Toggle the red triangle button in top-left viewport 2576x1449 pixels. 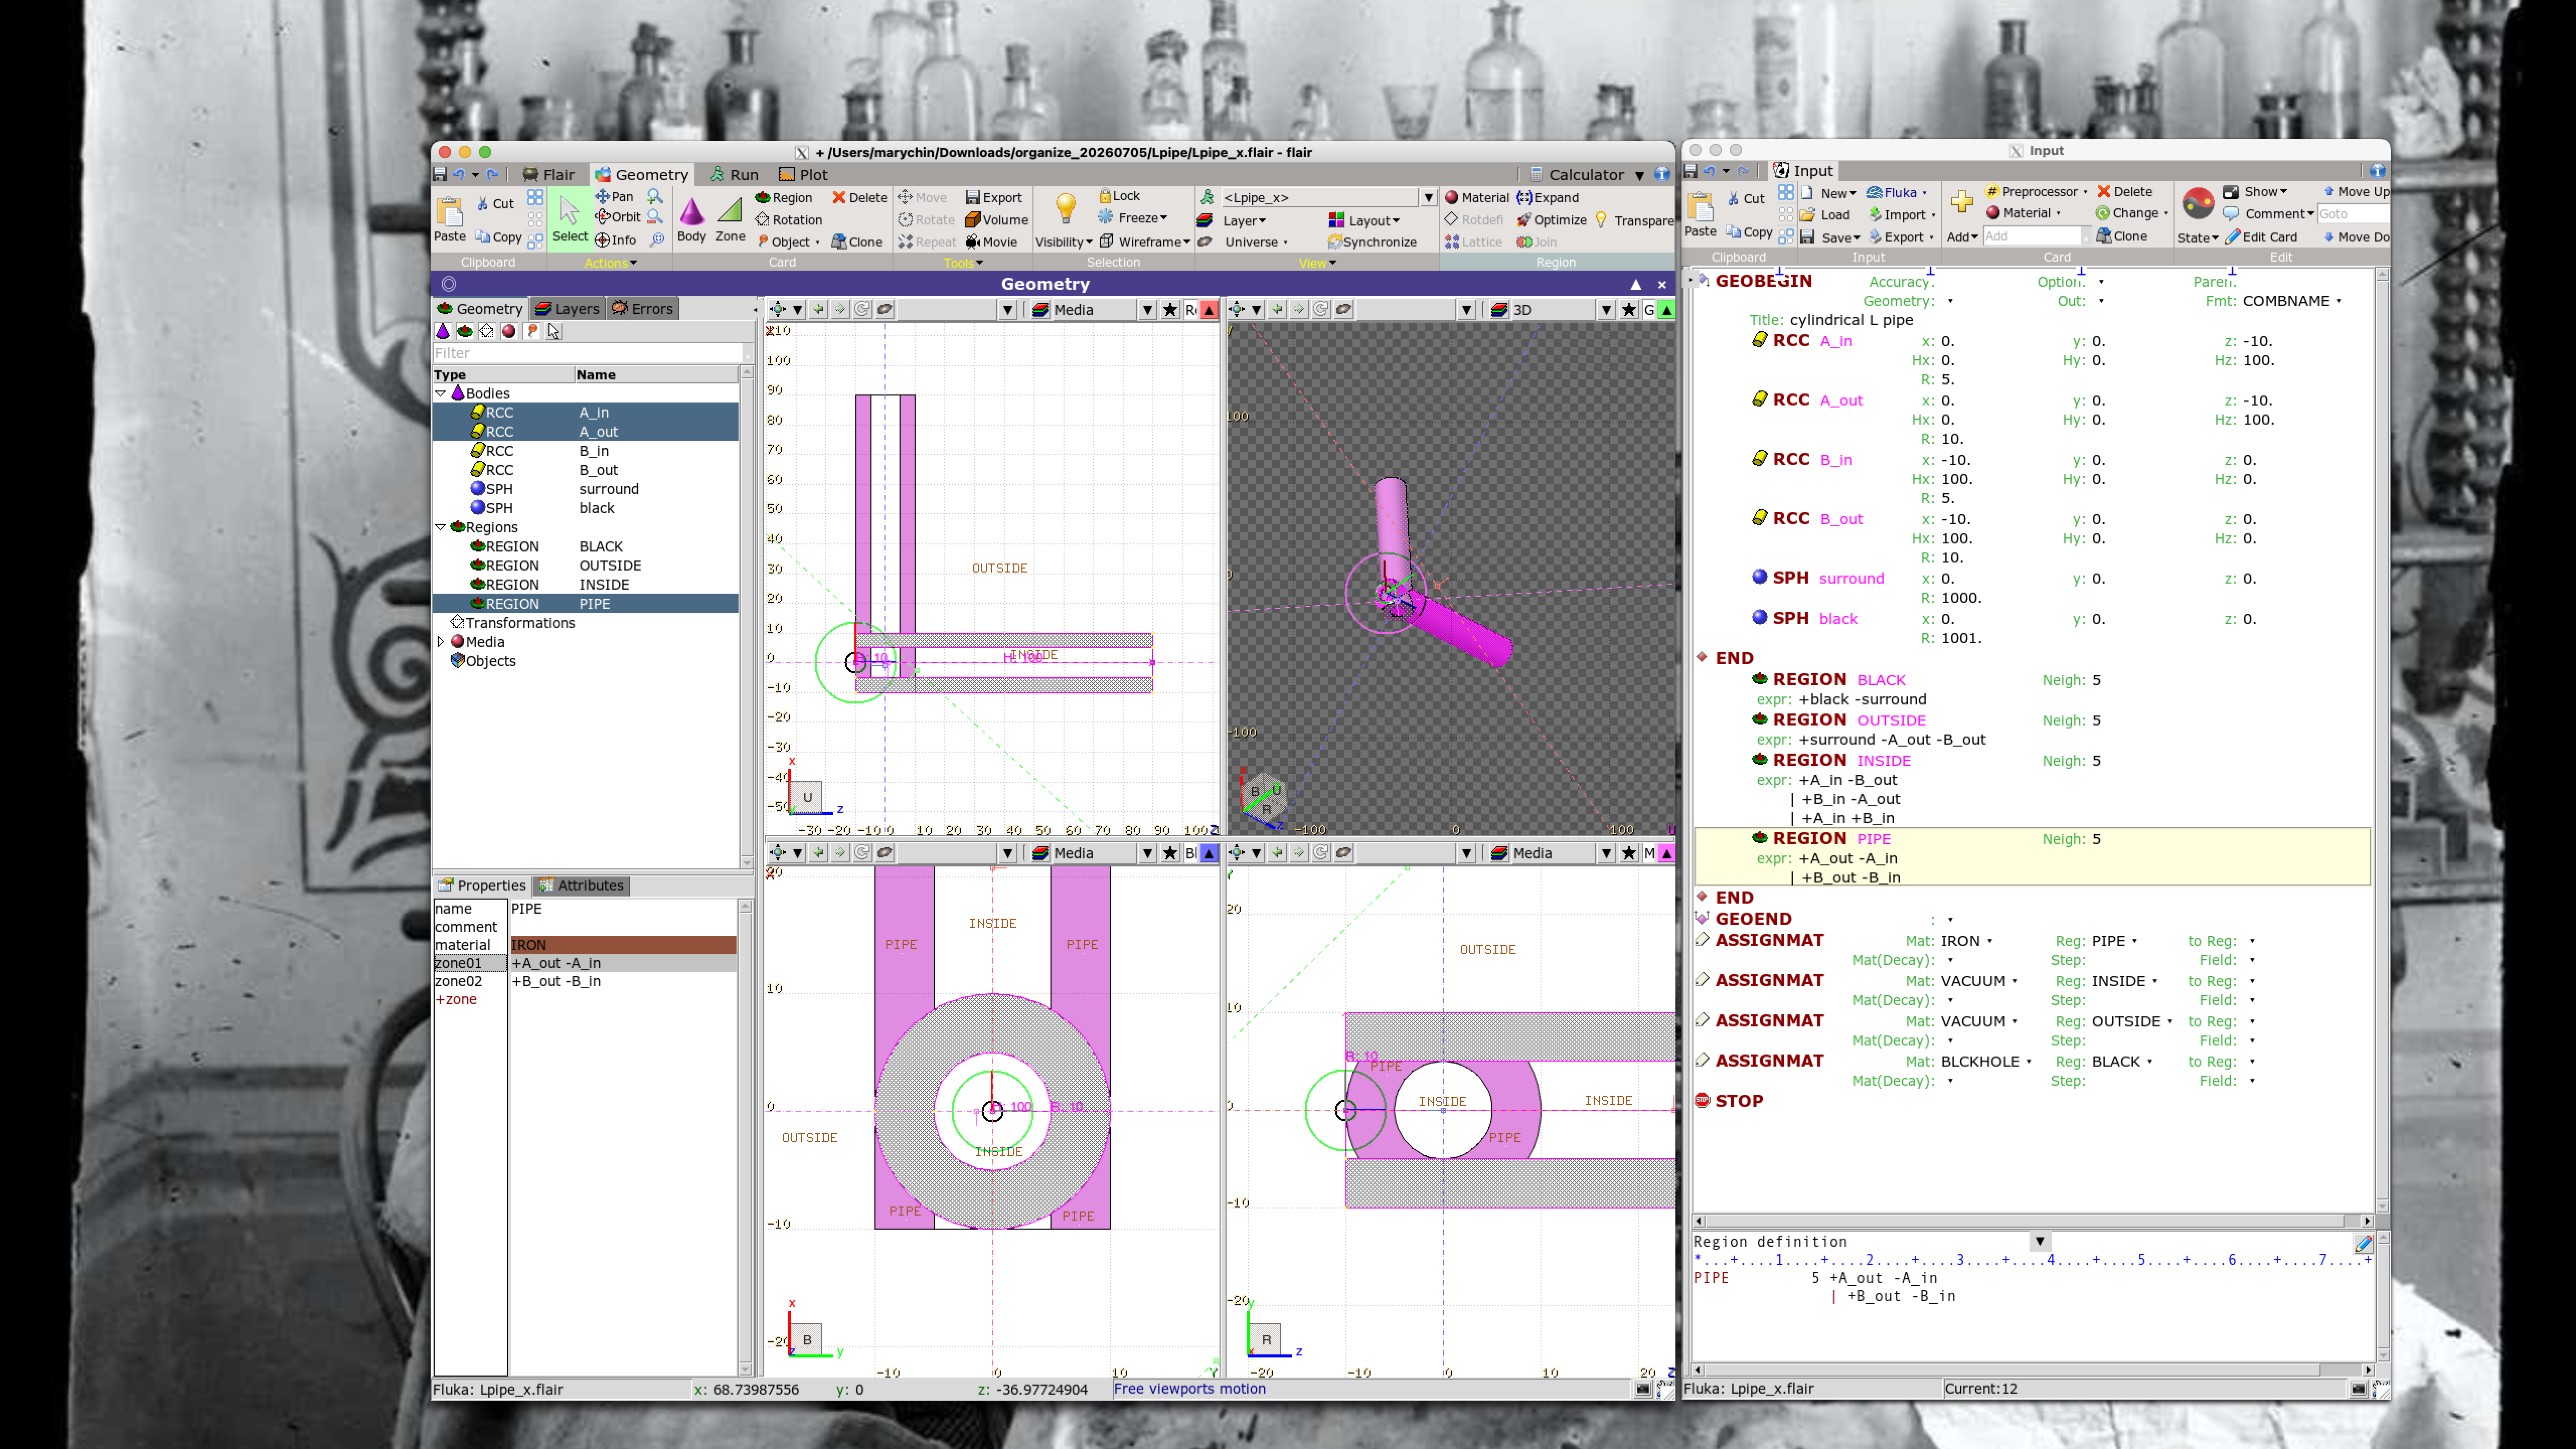tap(1209, 309)
